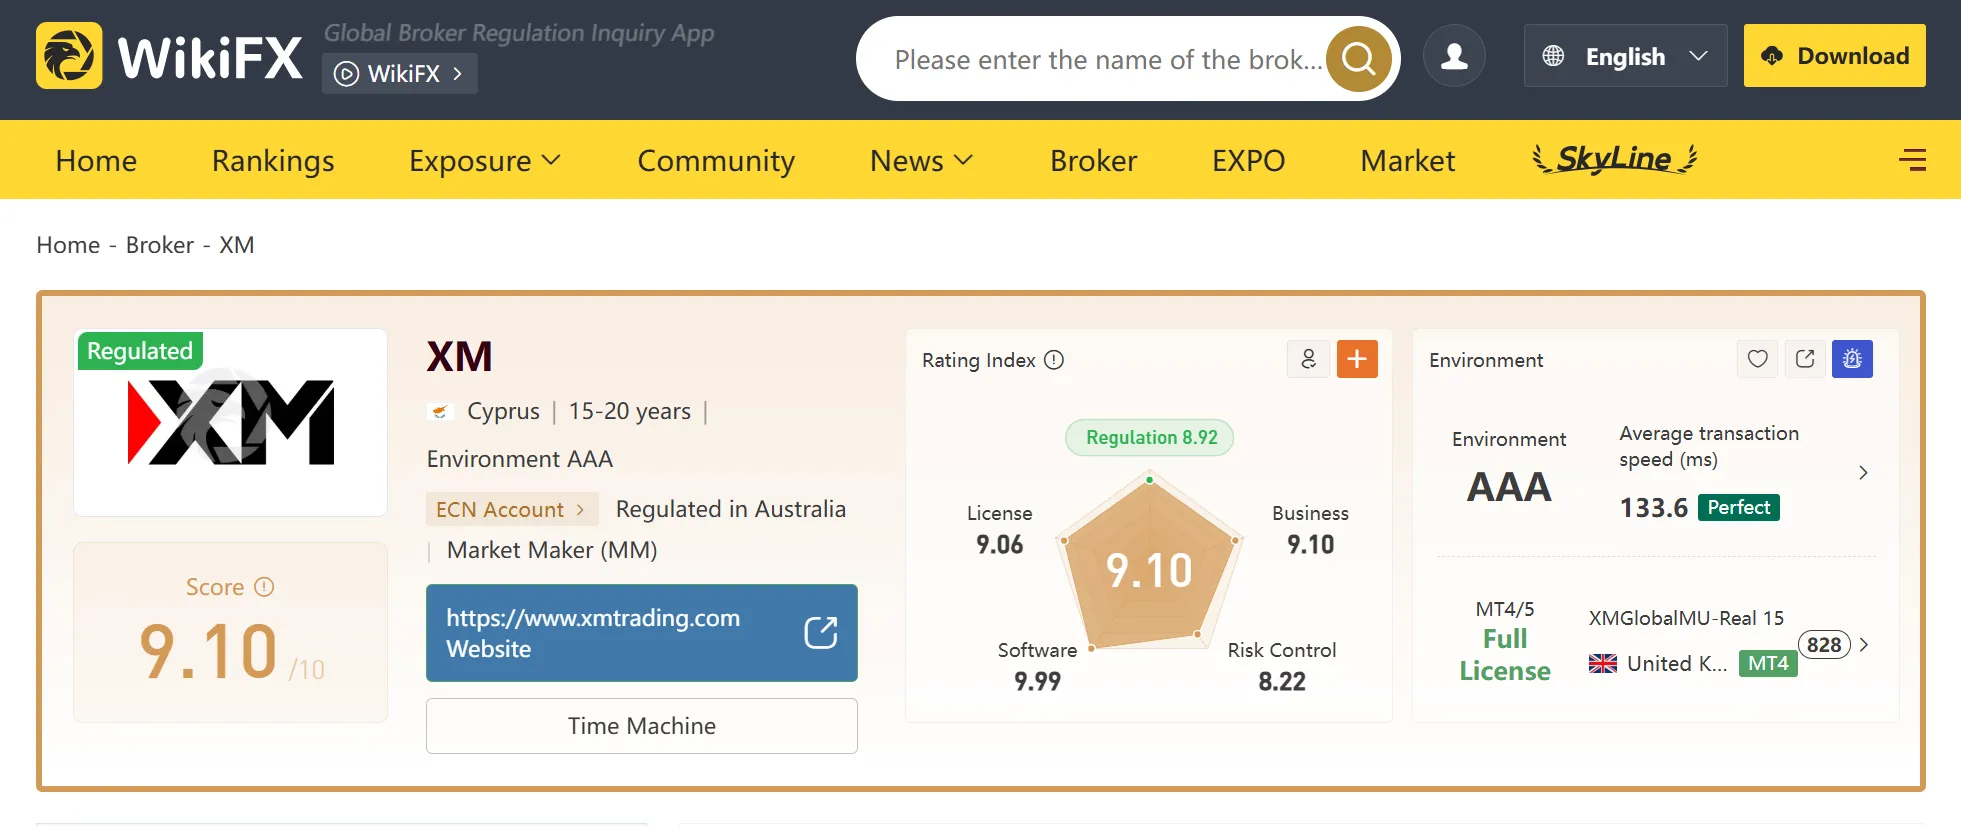Click the XM broker logo
Screen dimensions: 1961x826
click(x=231, y=422)
